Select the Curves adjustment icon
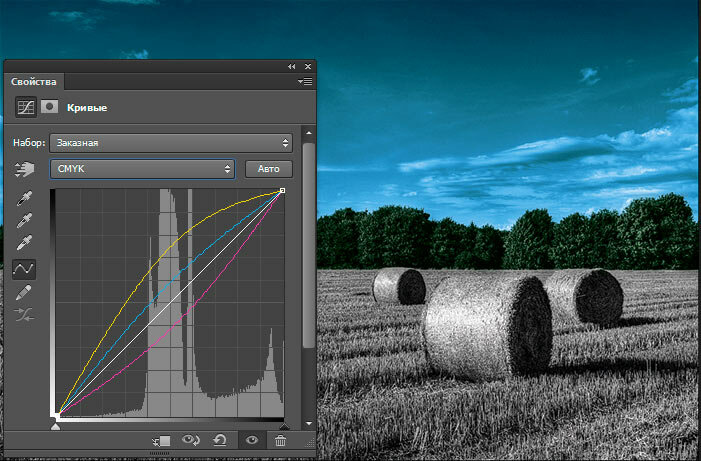 pos(25,107)
